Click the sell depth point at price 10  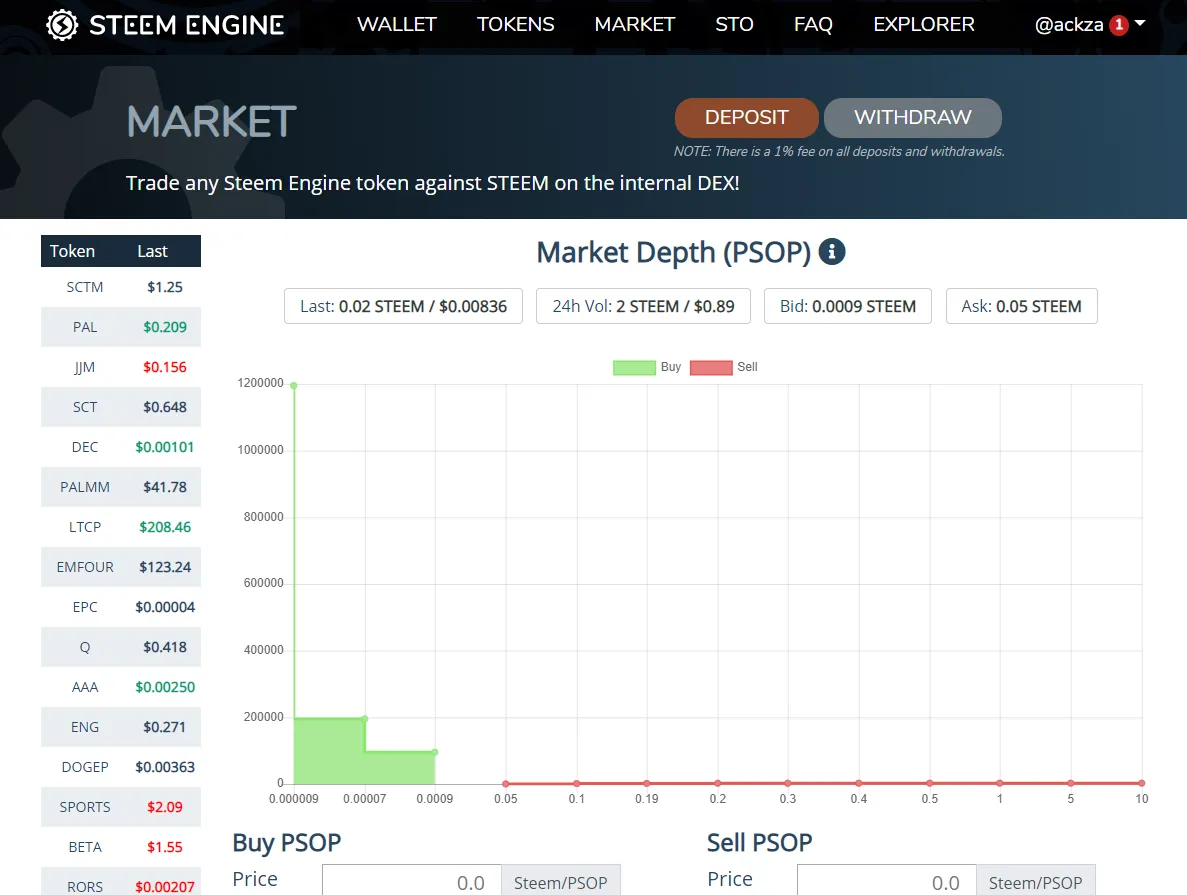pyautogui.click(x=1142, y=783)
